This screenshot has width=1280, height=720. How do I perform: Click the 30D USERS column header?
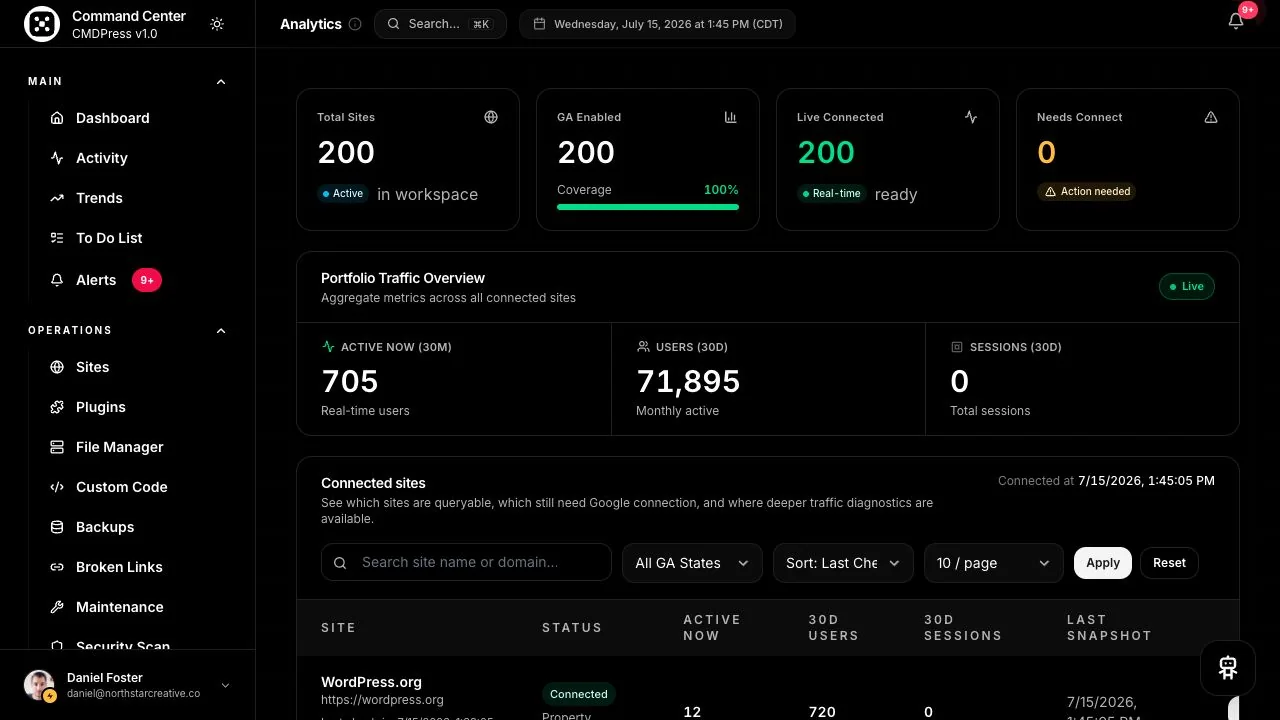(x=833, y=628)
